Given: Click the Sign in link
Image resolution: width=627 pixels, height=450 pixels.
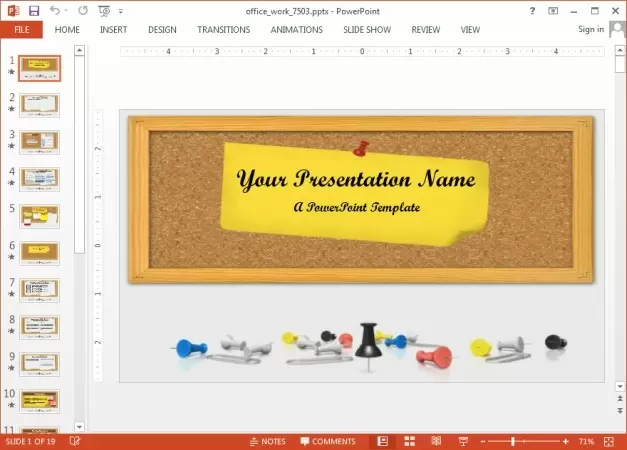Looking at the screenshot, I should coord(591,30).
